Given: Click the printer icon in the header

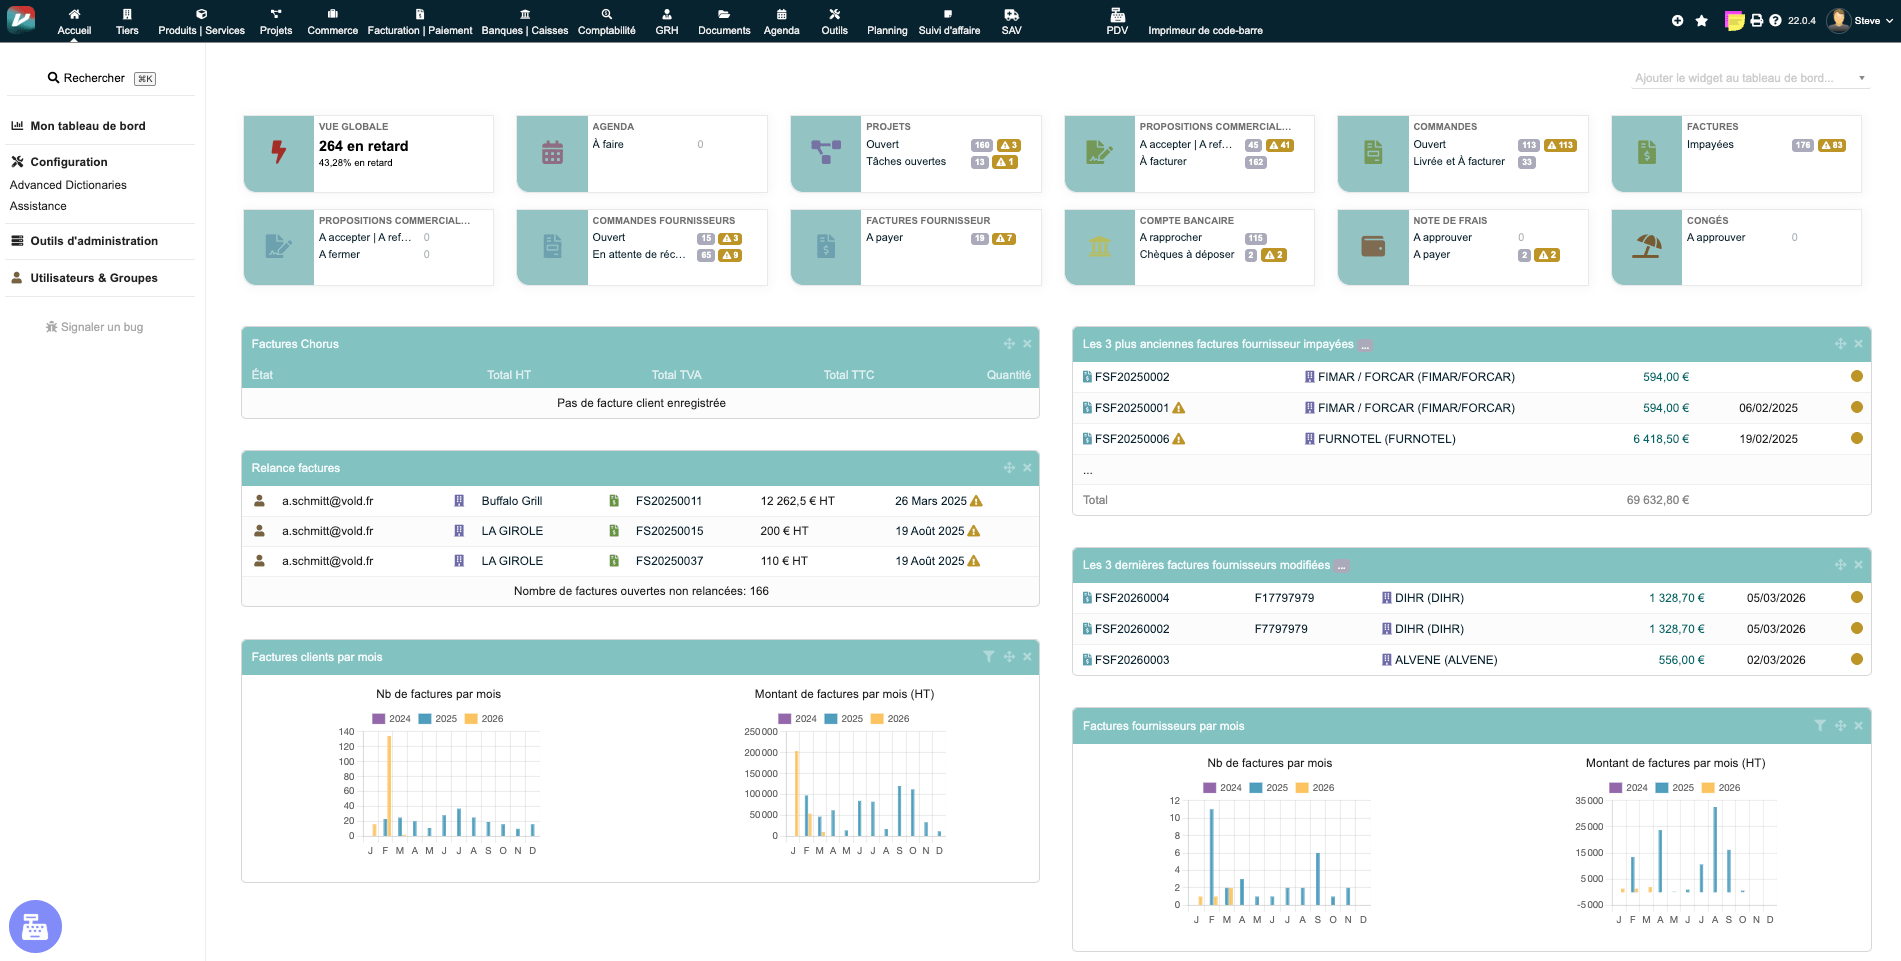Looking at the screenshot, I should [x=1757, y=21].
